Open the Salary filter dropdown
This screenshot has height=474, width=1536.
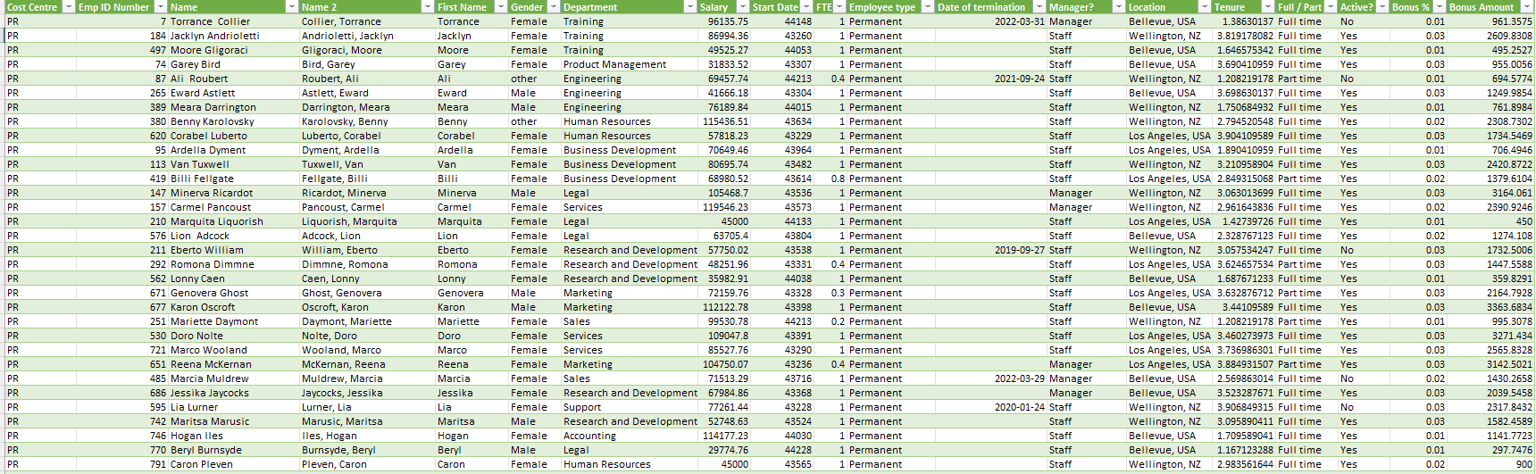point(742,7)
